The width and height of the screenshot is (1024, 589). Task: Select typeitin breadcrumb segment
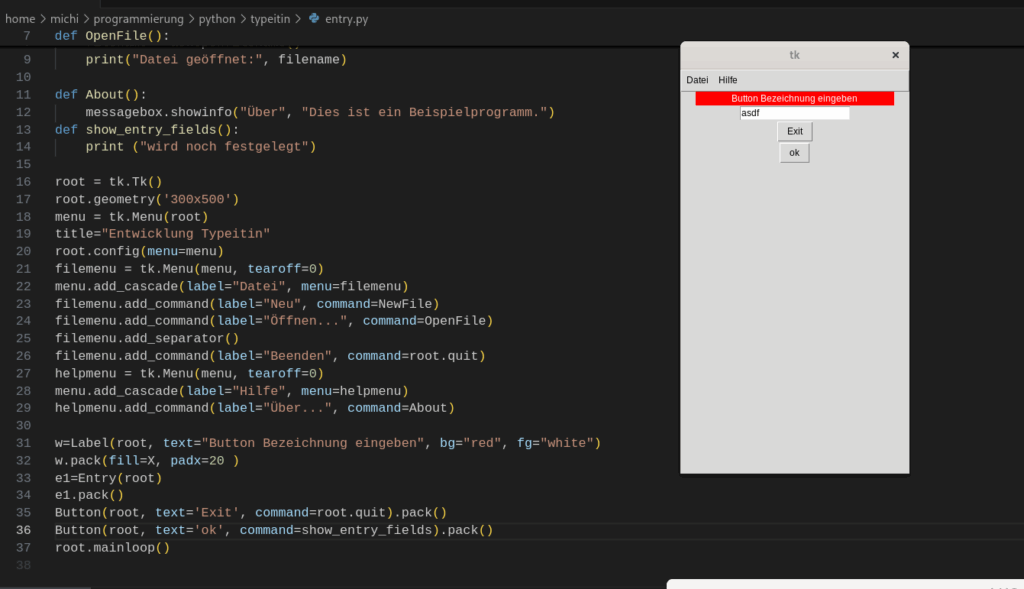[x=270, y=19]
